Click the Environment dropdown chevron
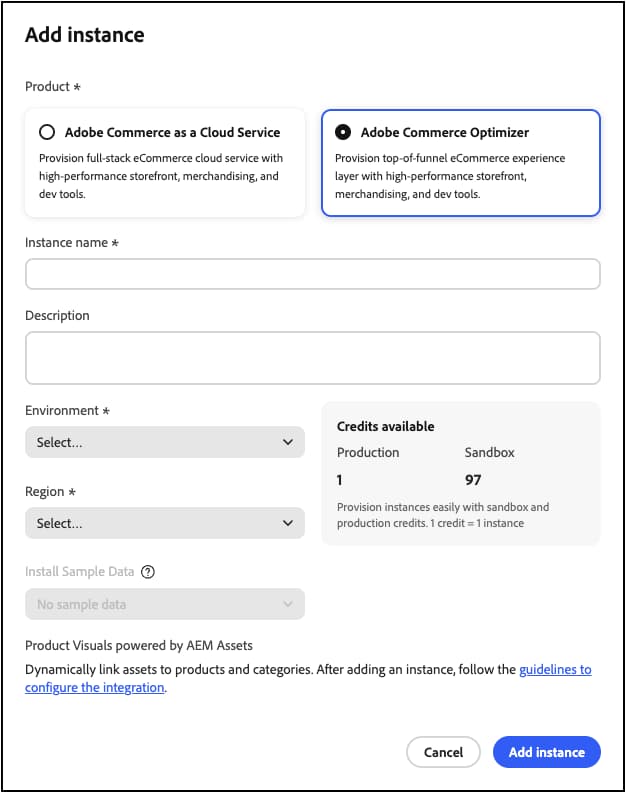Viewport: 626px width, 793px height. pyautogui.click(x=288, y=442)
